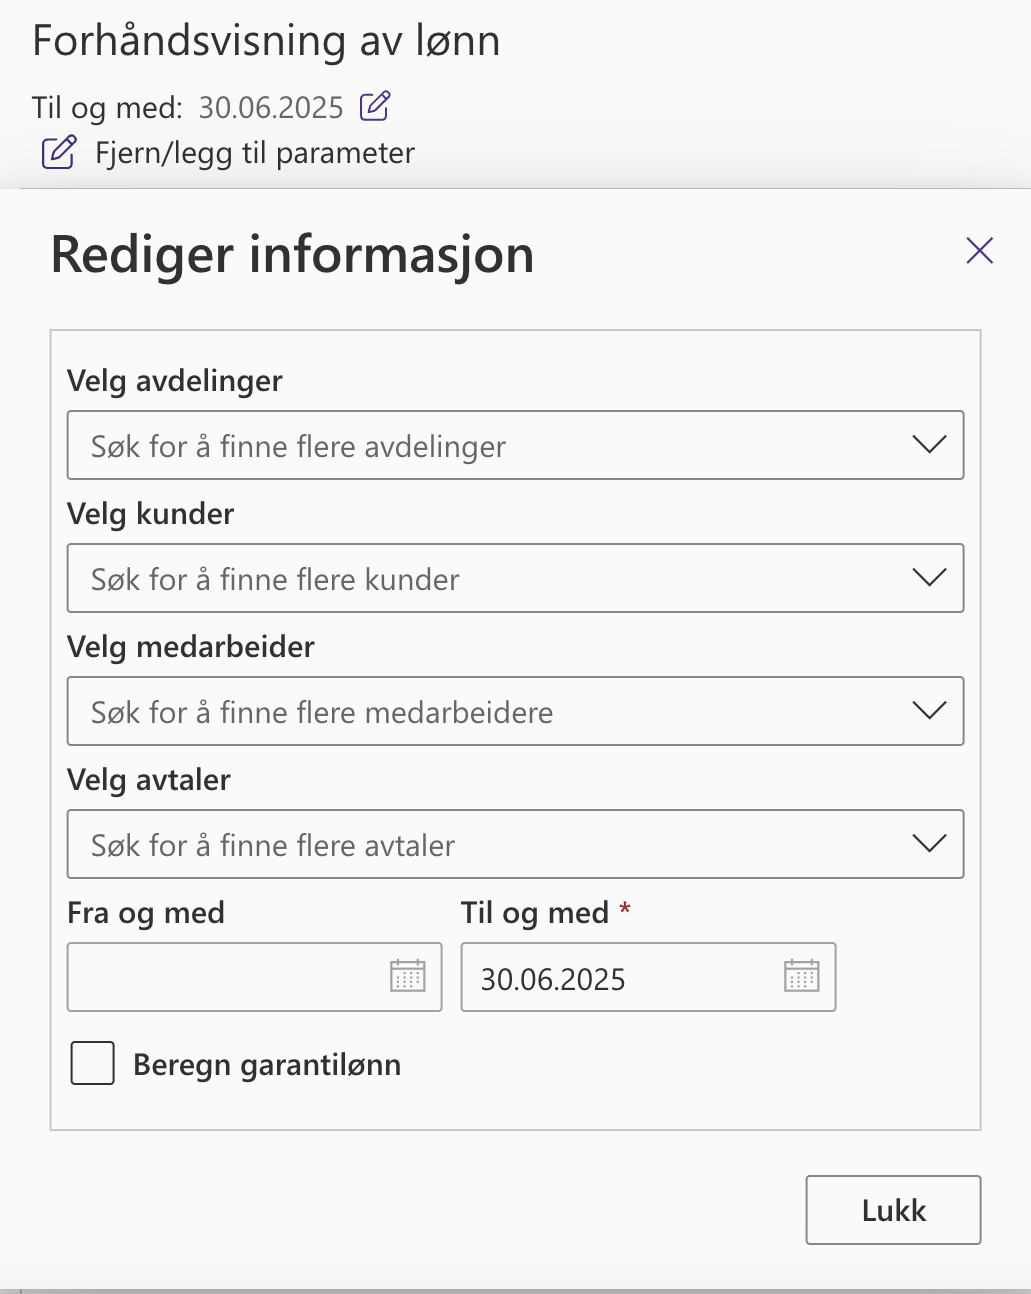Open the Velg kunder dropdown arrow
The height and width of the screenshot is (1294, 1031).
click(930, 578)
